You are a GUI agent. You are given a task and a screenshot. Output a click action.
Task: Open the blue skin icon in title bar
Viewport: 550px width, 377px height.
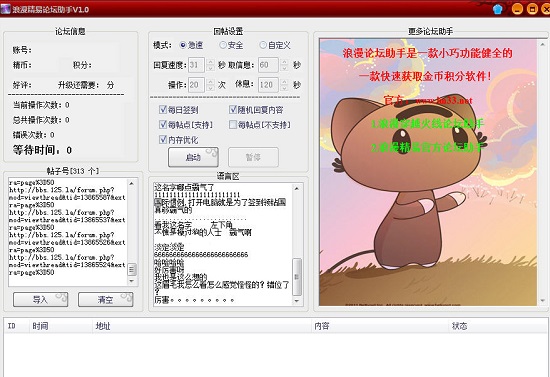[x=497, y=9]
